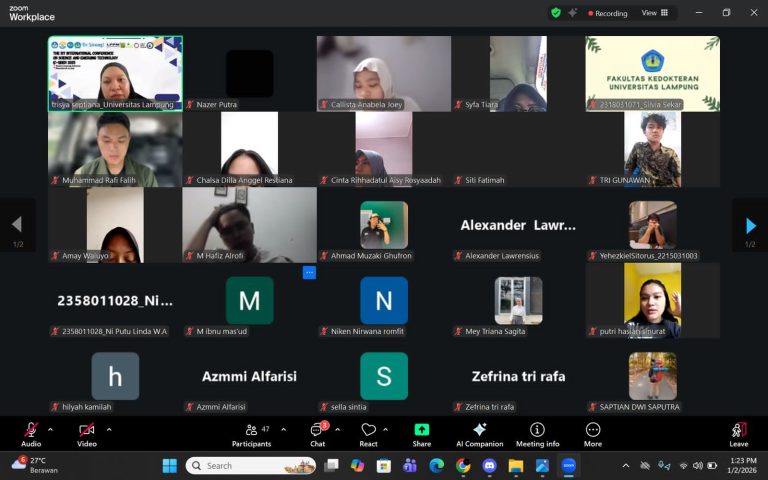Open the Chat panel
The image size is (768, 480).
coord(317,434)
